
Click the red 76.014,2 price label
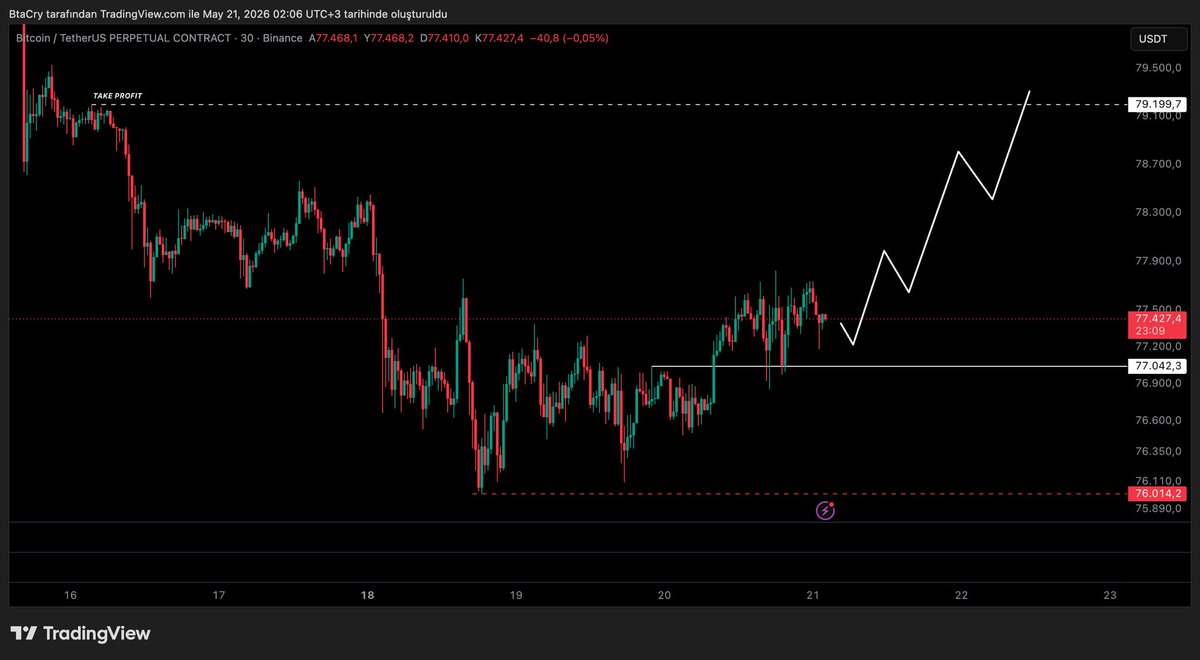pyautogui.click(x=1156, y=493)
